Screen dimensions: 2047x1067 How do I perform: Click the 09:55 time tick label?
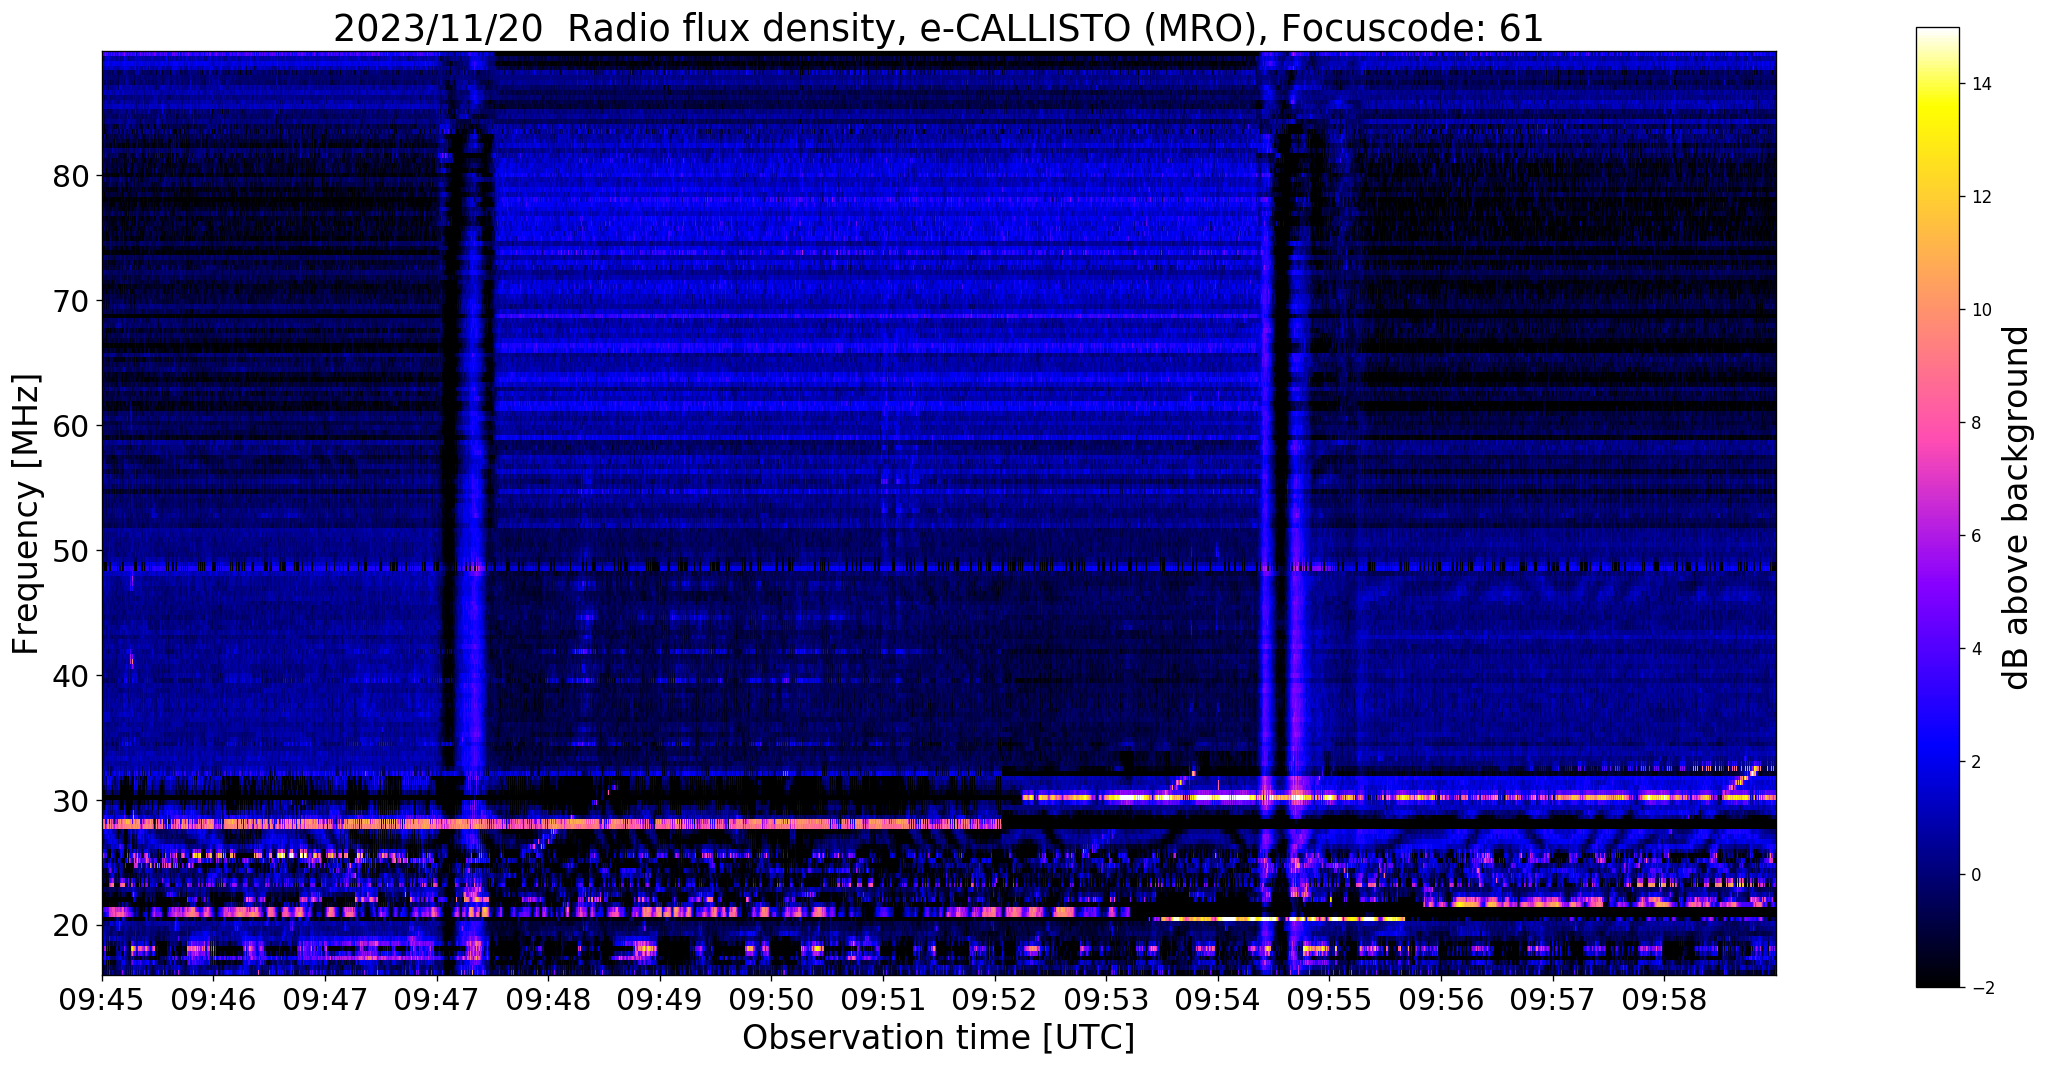pyautogui.click(x=1328, y=1000)
